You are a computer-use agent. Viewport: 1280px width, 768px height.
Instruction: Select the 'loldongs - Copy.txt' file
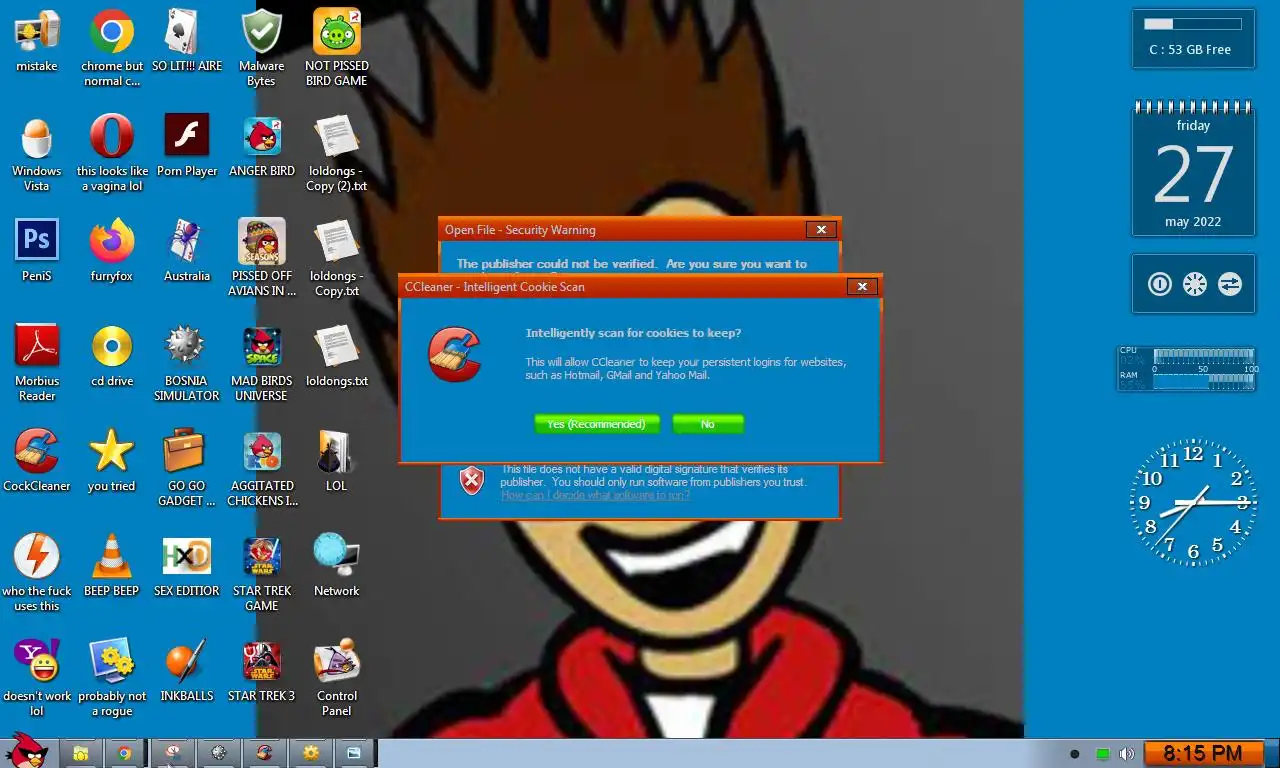pyautogui.click(x=337, y=258)
